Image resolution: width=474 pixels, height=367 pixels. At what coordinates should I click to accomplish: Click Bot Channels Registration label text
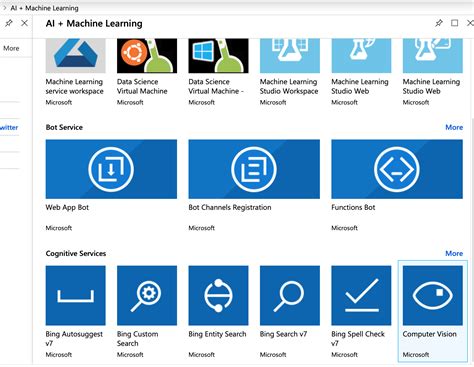(230, 207)
